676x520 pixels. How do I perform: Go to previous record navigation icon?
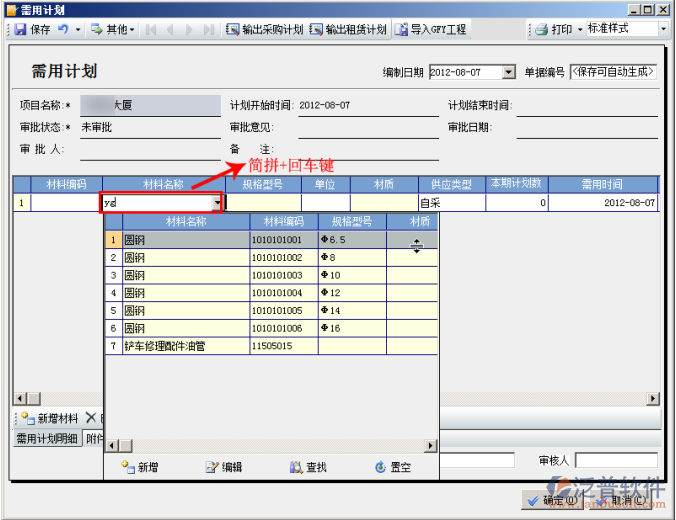pyautogui.click(x=169, y=29)
